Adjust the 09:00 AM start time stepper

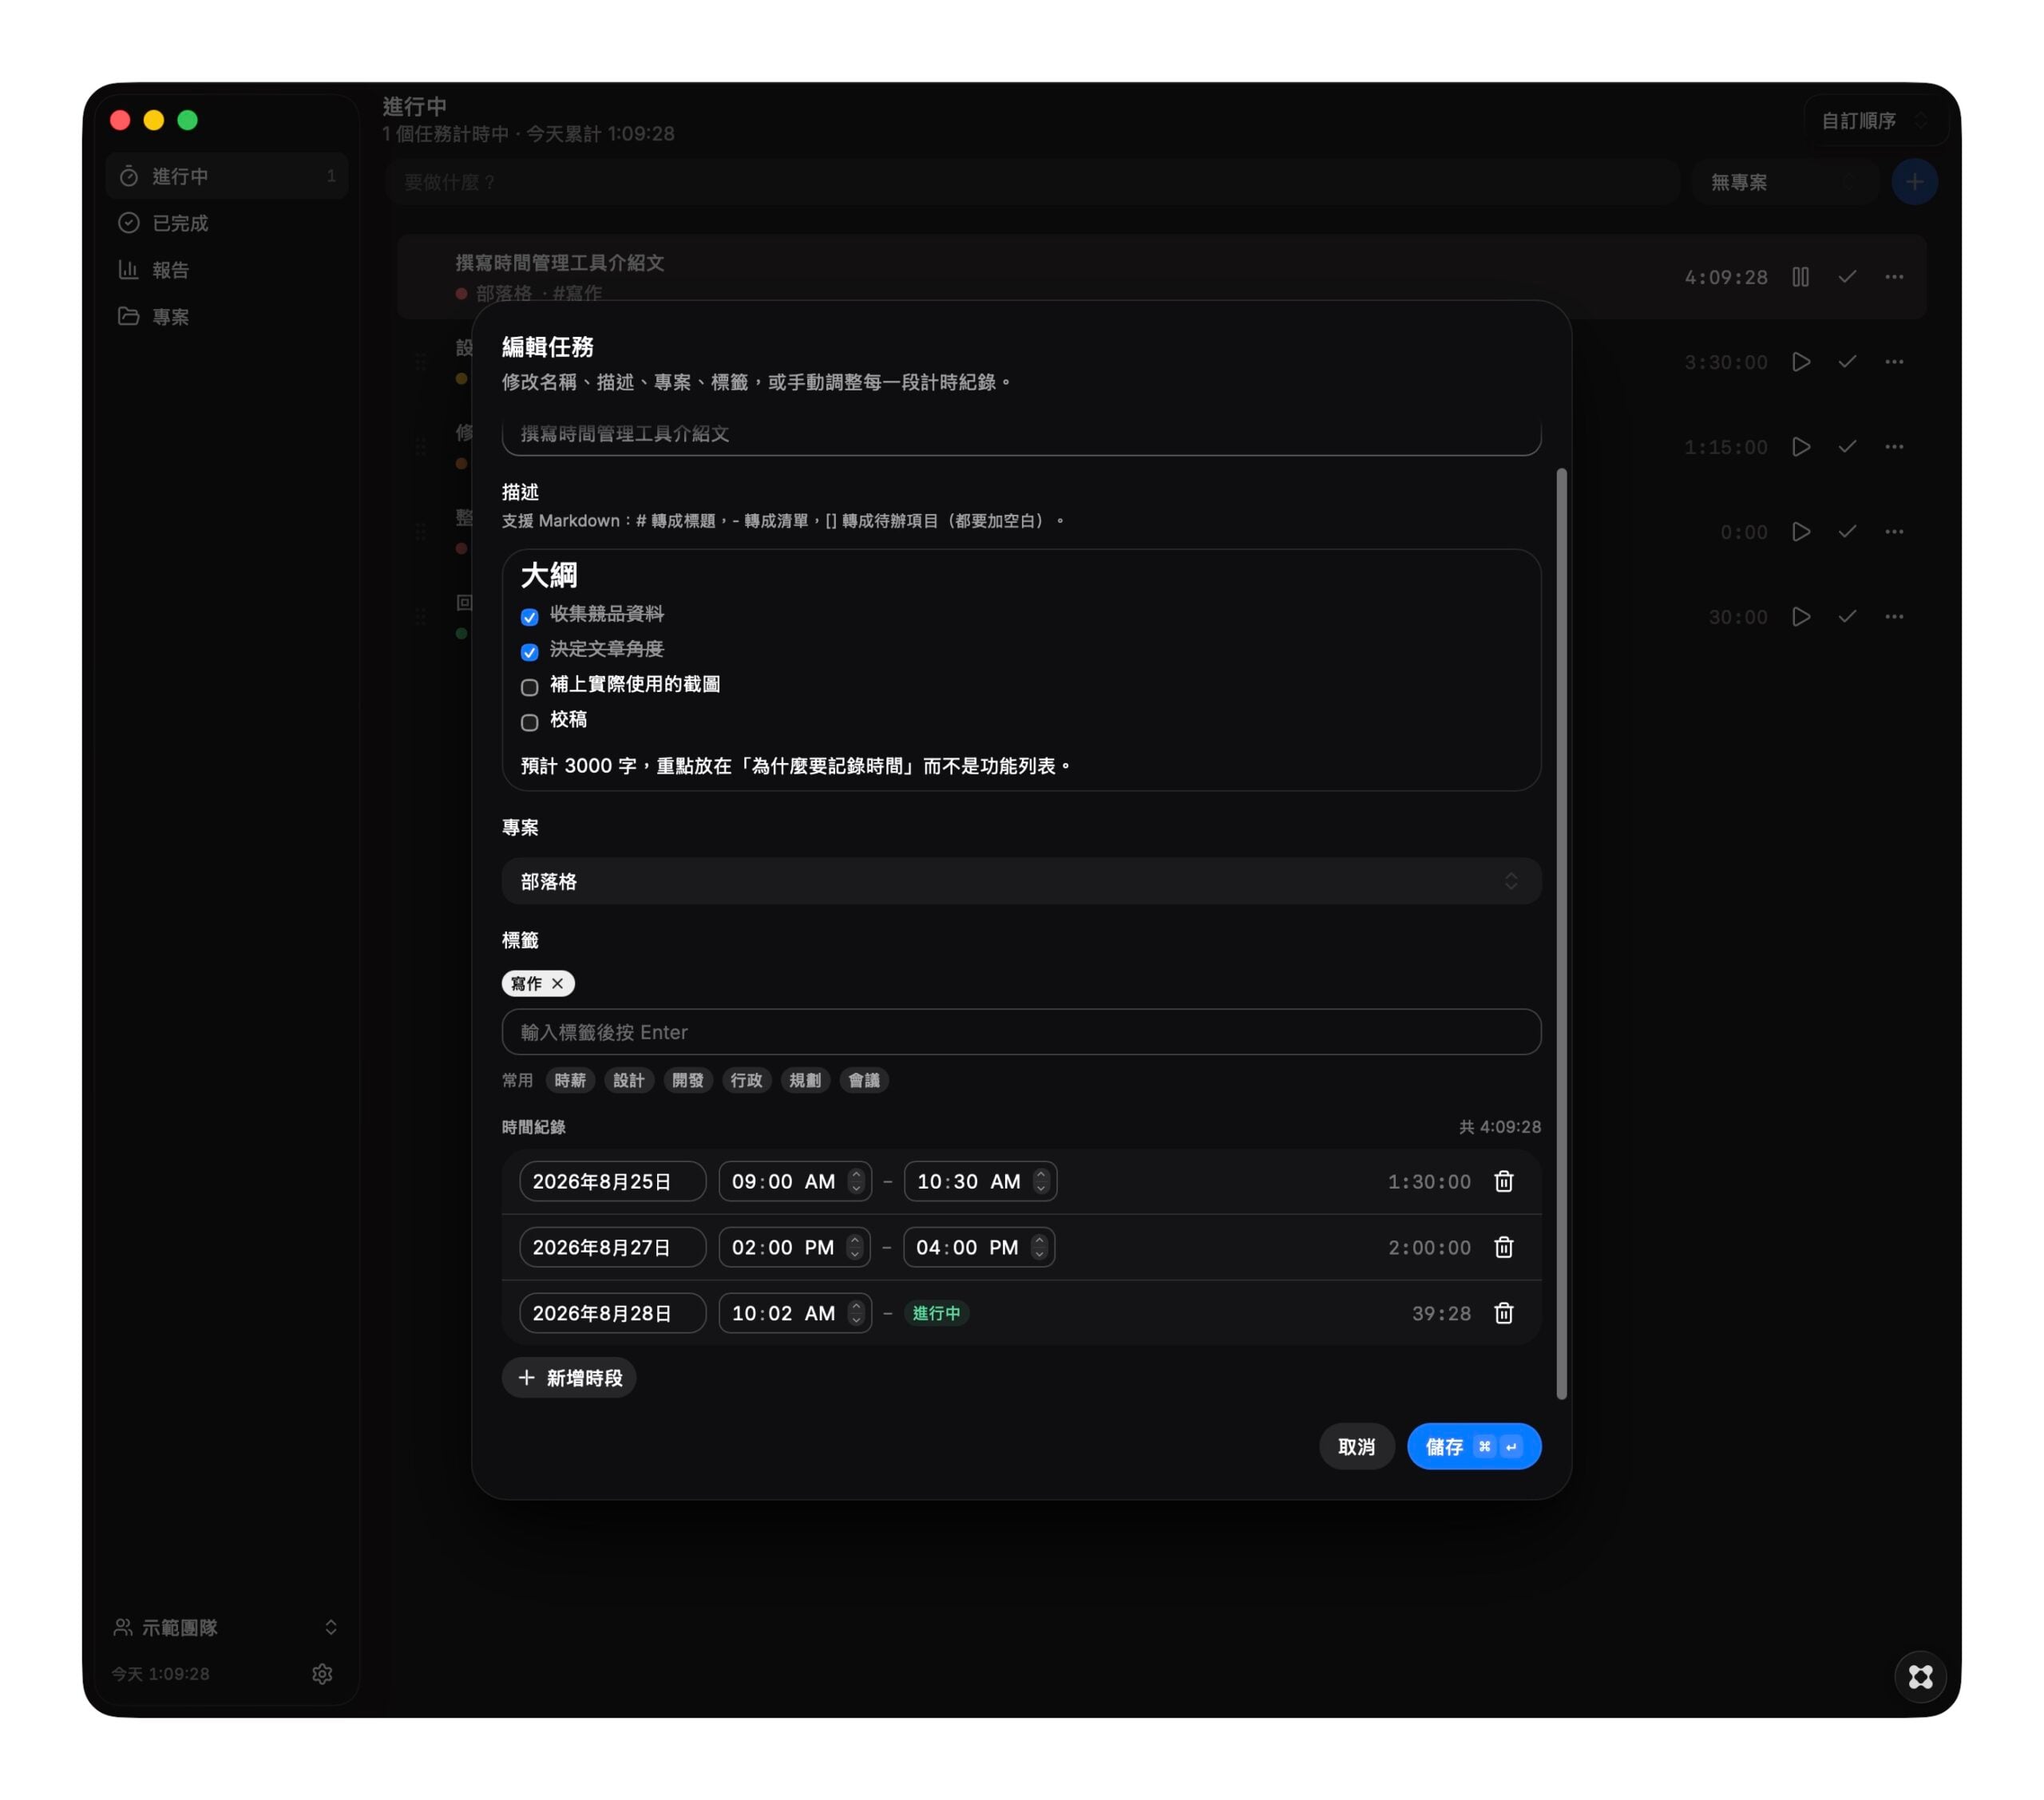856,1181
